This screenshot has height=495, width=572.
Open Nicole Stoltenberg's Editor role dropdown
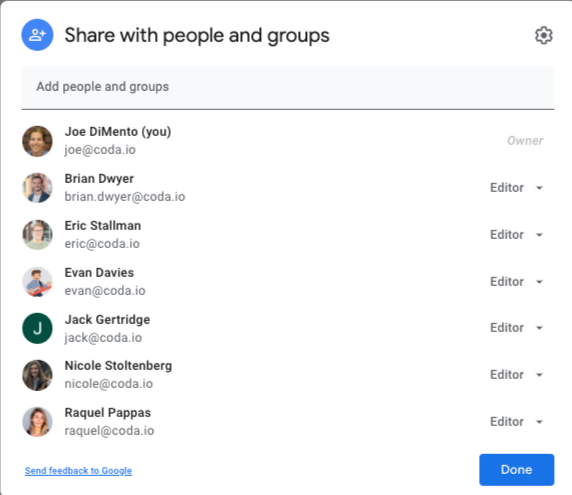pyautogui.click(x=517, y=375)
